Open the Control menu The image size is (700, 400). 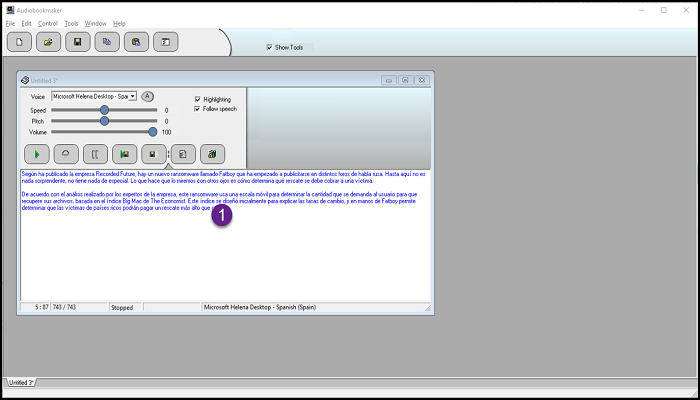[x=47, y=23]
